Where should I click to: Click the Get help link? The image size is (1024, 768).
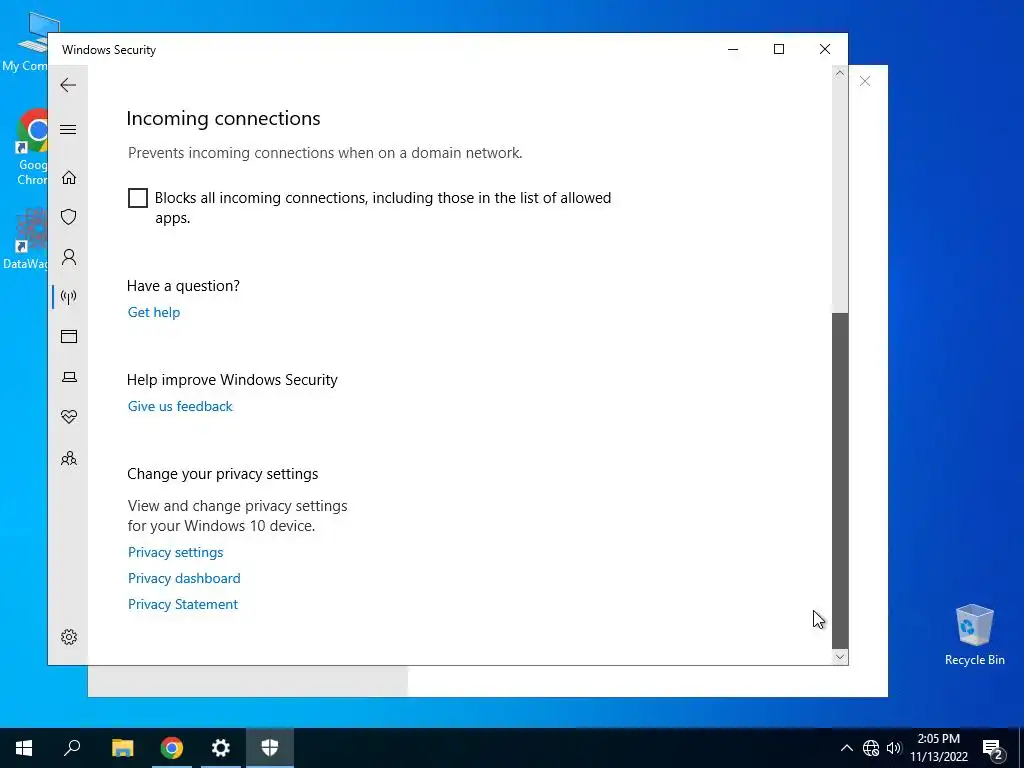click(x=154, y=312)
